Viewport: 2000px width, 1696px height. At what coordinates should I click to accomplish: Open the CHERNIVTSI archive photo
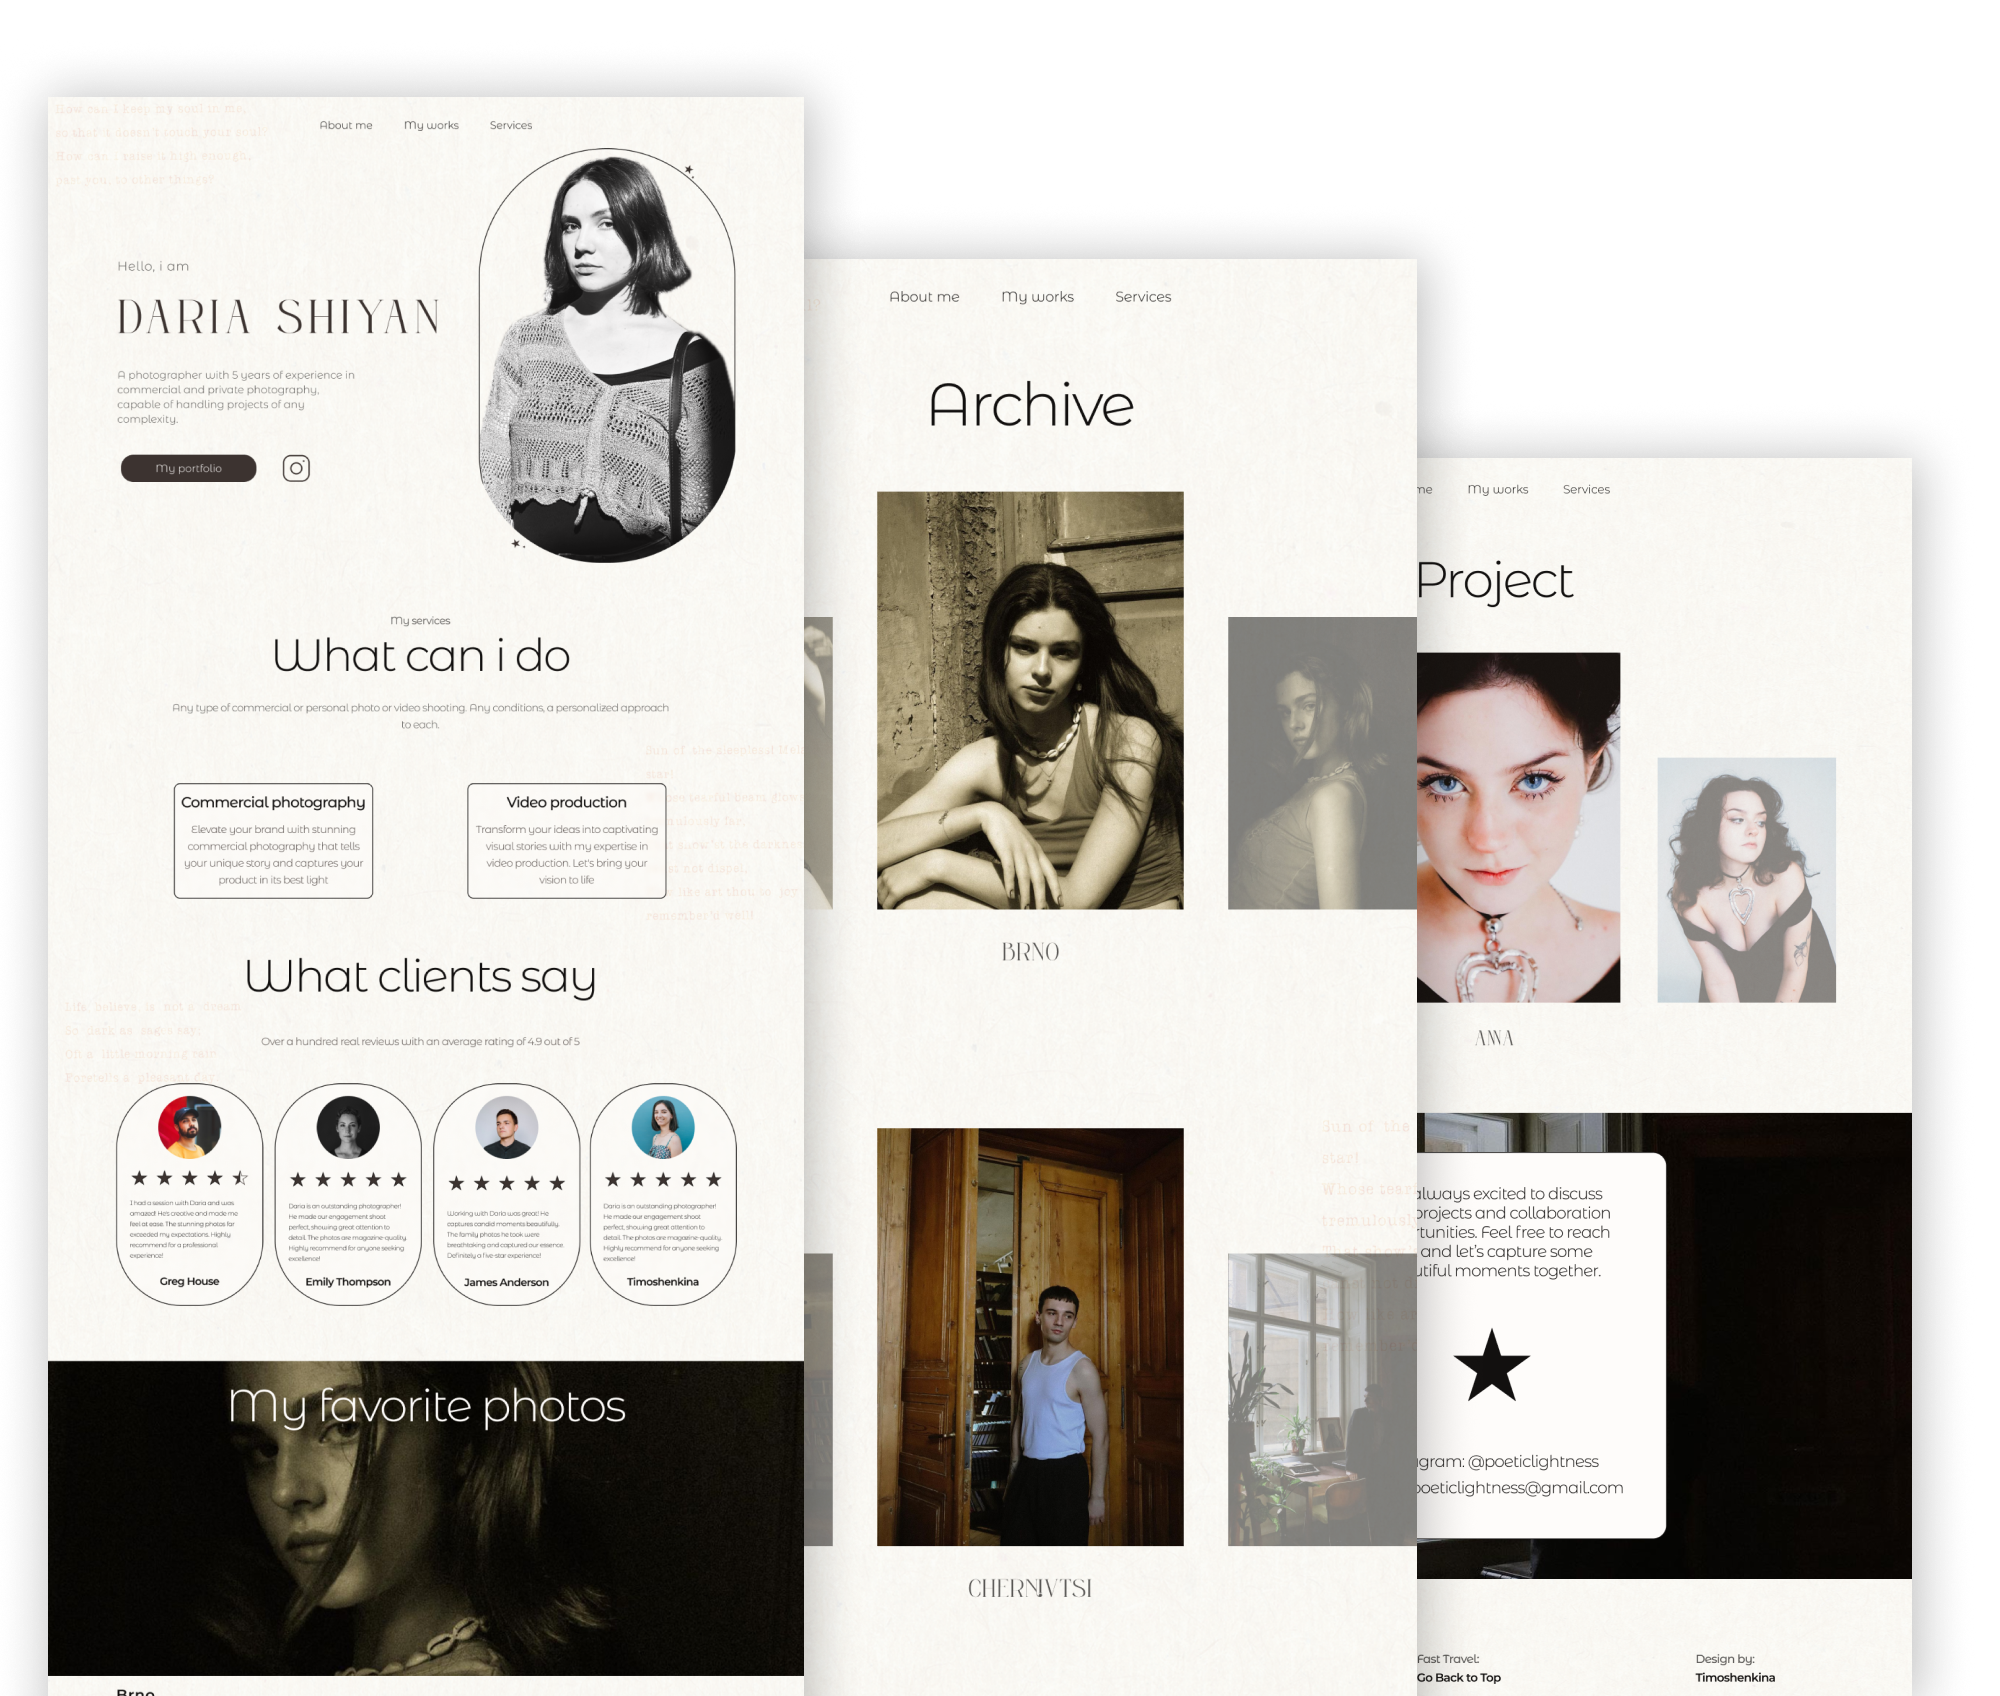pos(1030,1337)
